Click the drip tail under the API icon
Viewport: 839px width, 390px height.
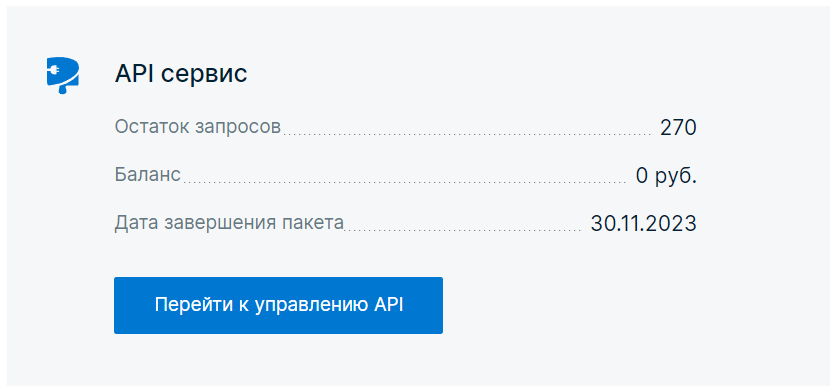point(63,90)
